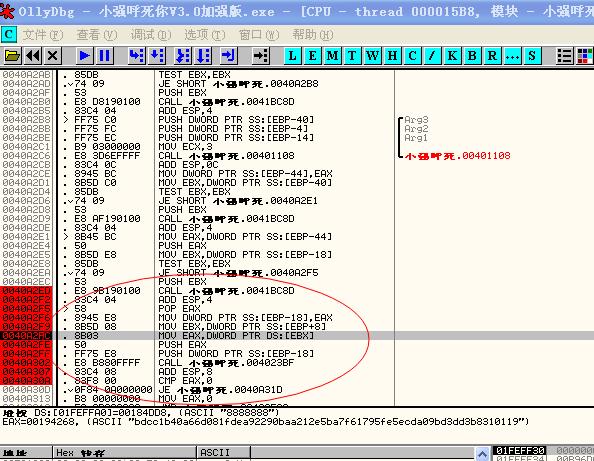Select Arg3 comment entry
Screen dimensions: 594x461
pos(416,120)
